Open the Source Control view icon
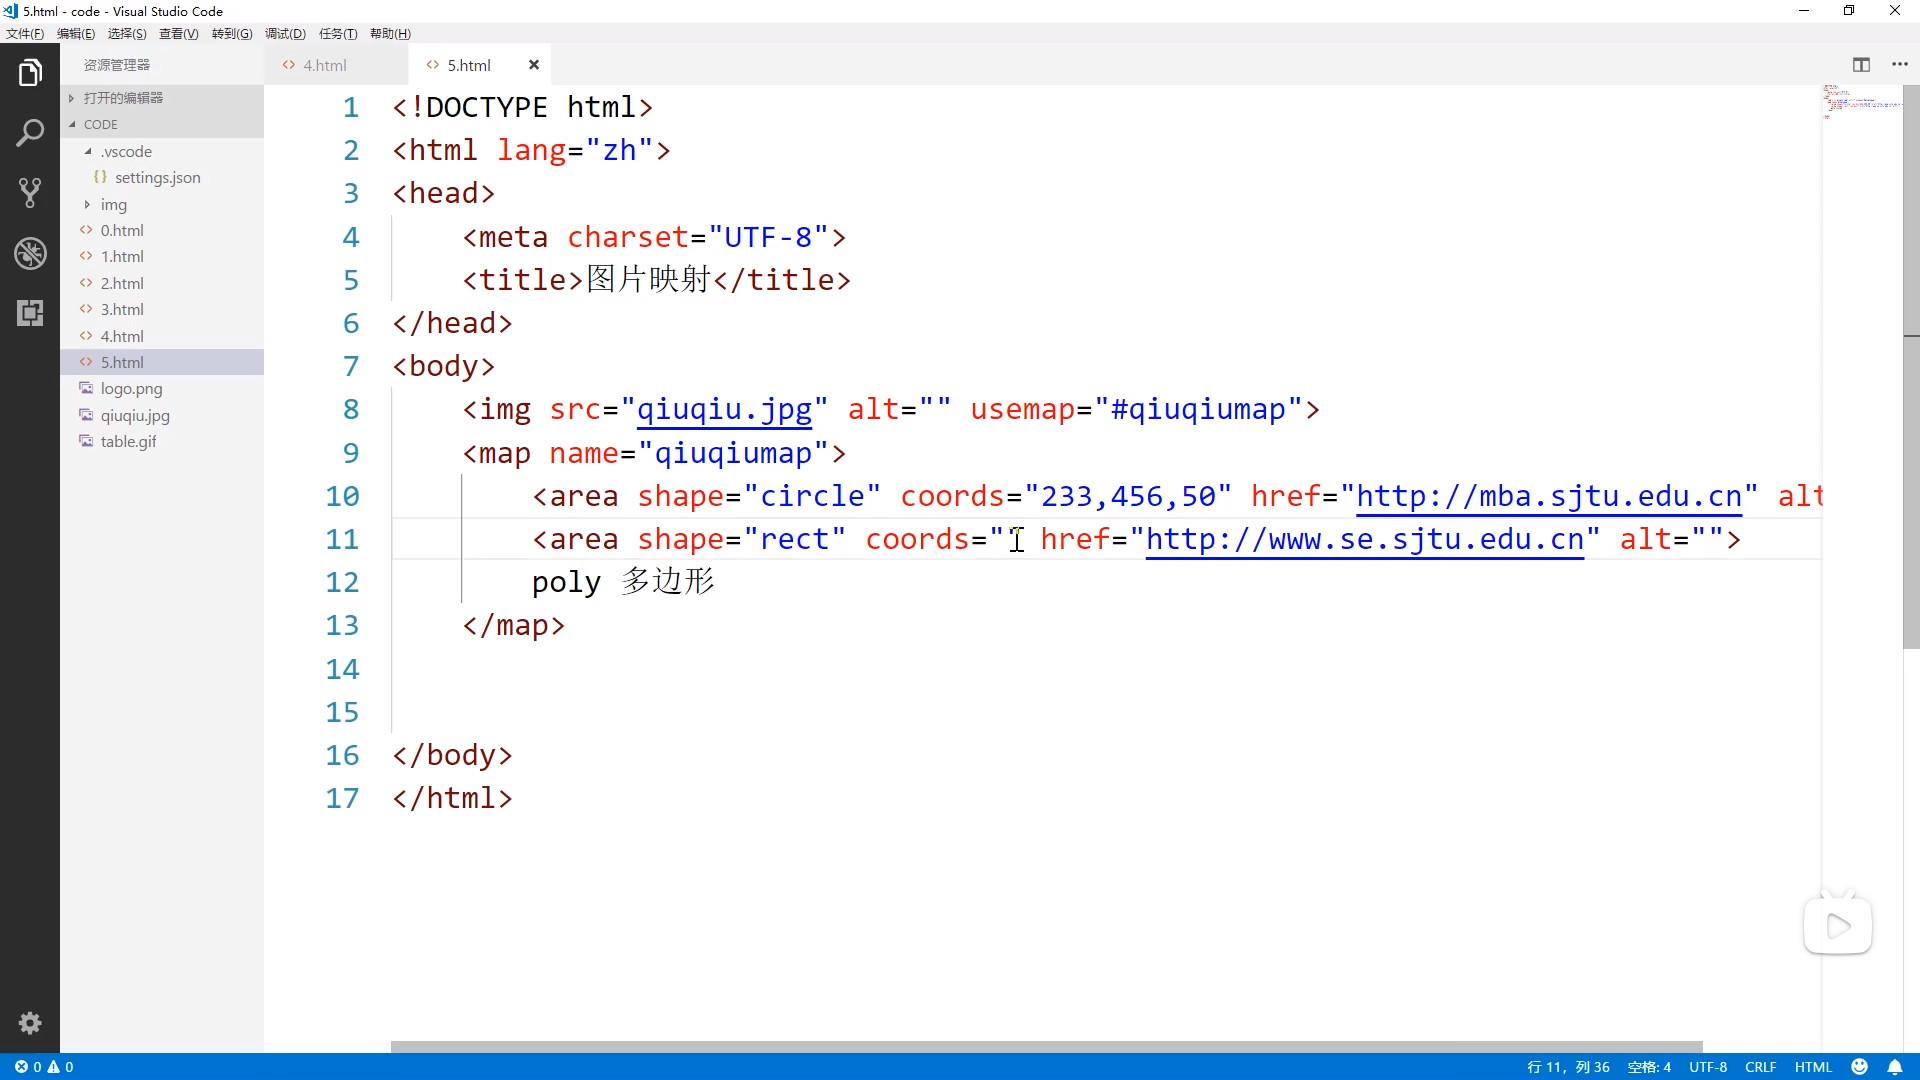The width and height of the screenshot is (1920, 1080). pos(30,192)
